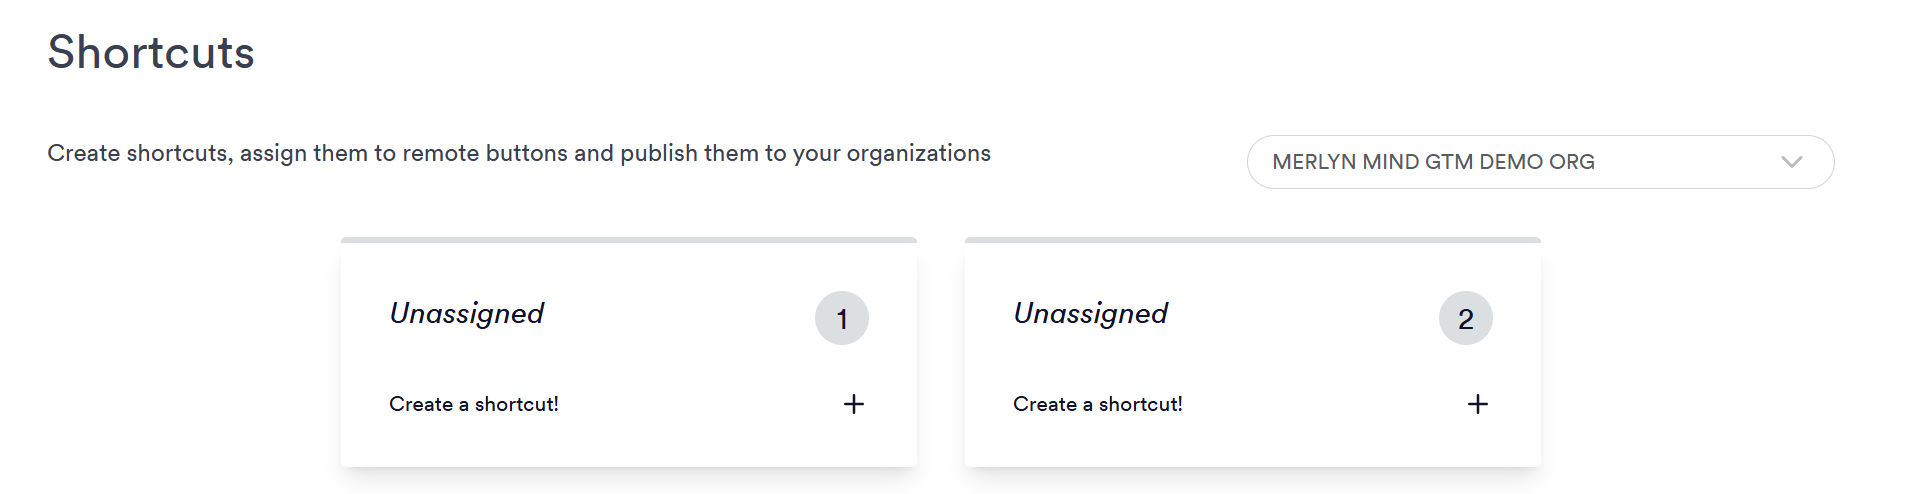Click the word "shortcut!" in the right card
This screenshot has height=494, width=1906.
[x=1140, y=404]
